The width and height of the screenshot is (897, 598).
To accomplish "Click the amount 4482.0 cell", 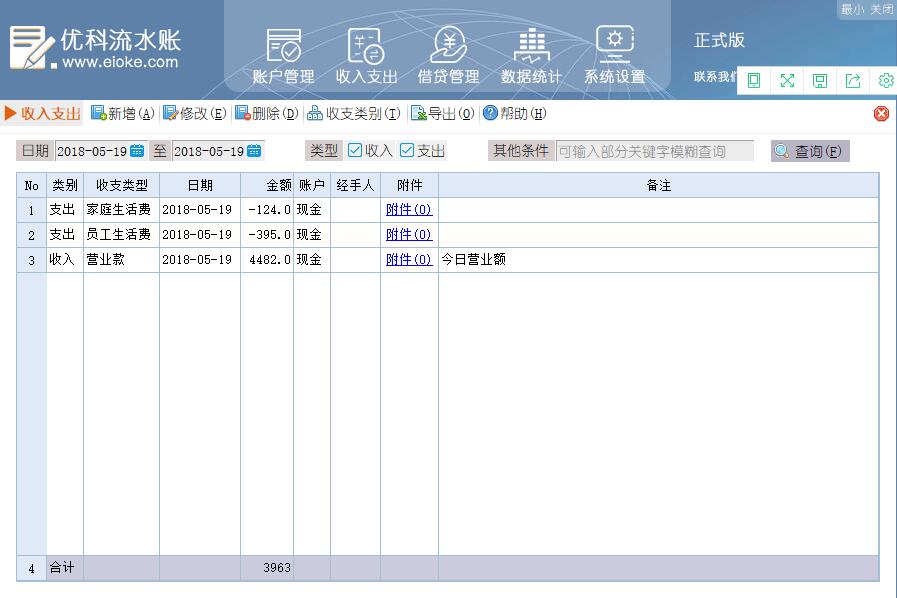I will pos(267,260).
